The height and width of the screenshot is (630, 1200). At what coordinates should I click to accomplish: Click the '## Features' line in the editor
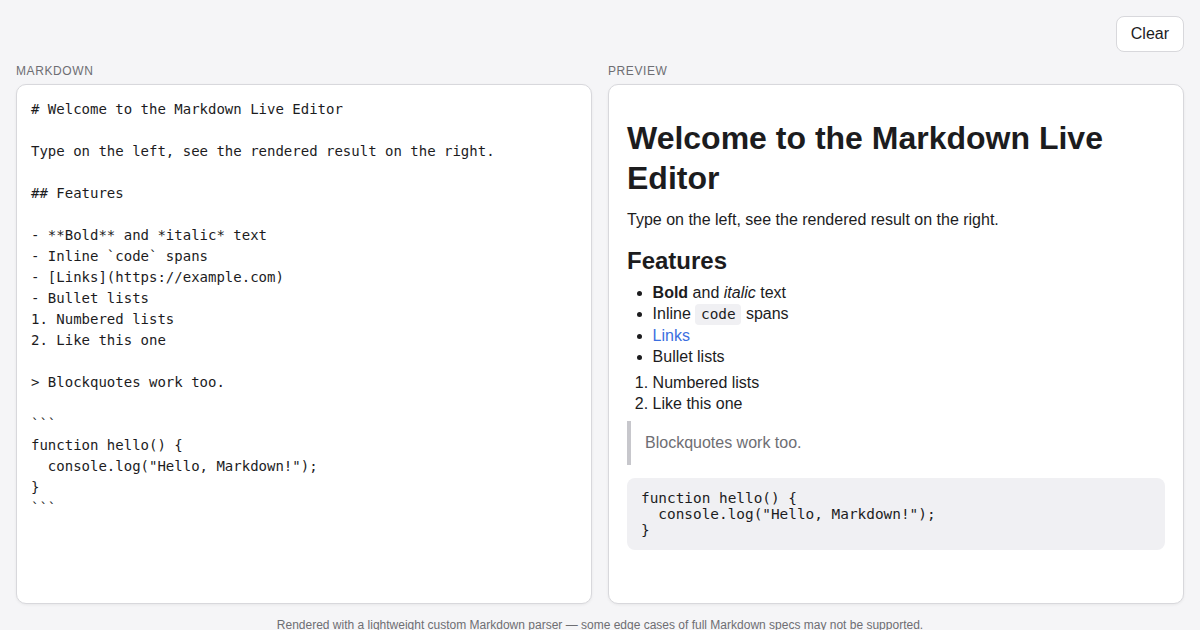coord(77,193)
